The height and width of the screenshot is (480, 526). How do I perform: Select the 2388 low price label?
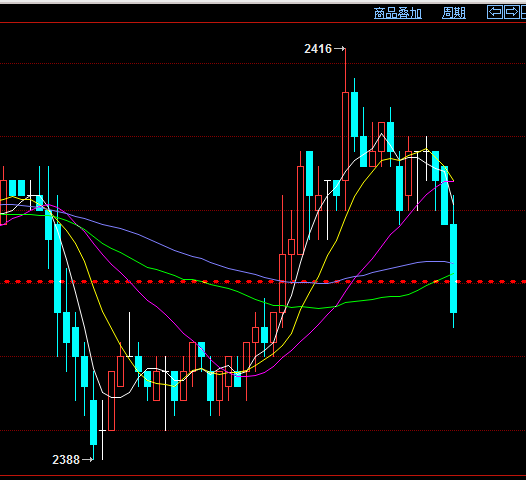[66, 460]
